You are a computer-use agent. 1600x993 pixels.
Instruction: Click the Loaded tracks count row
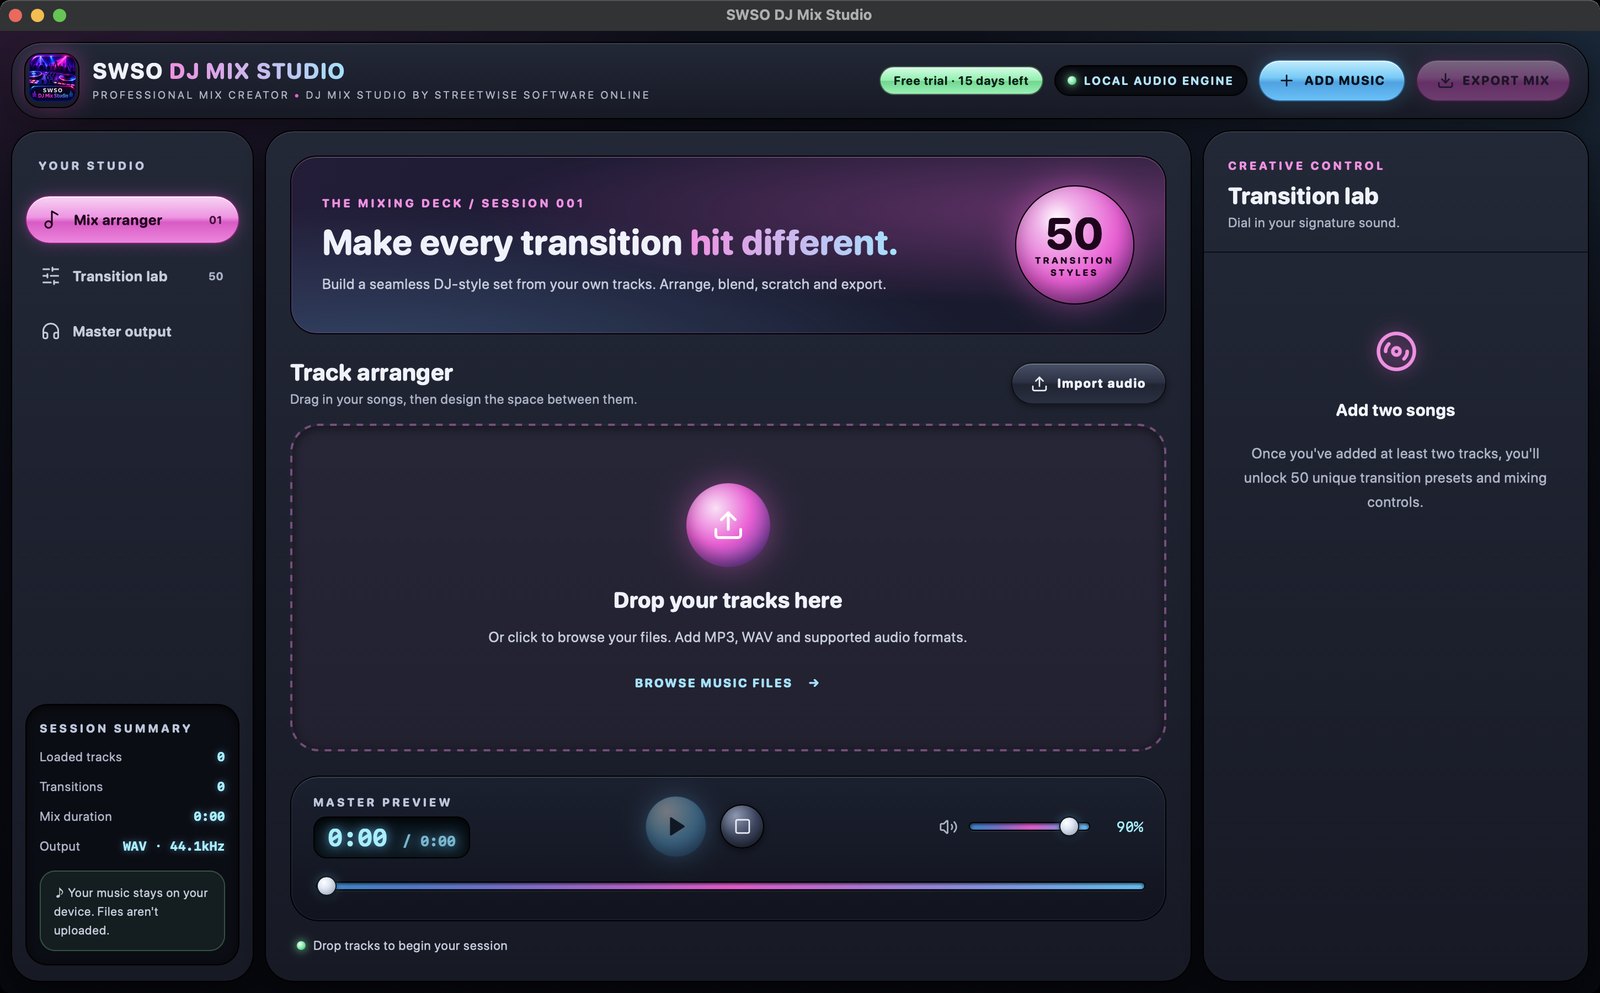pos(132,757)
